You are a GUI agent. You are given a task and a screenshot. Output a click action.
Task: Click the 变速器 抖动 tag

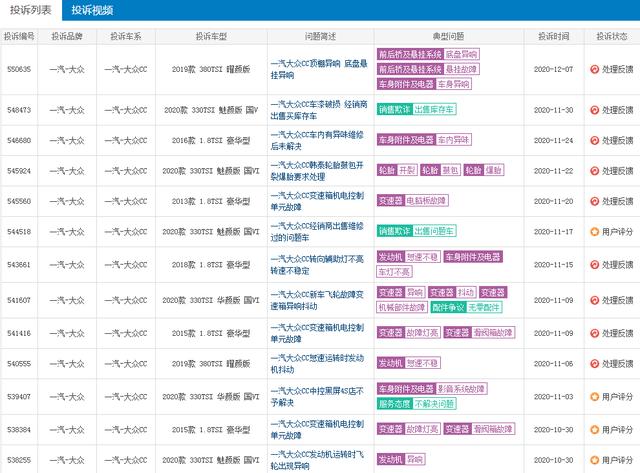(452, 292)
